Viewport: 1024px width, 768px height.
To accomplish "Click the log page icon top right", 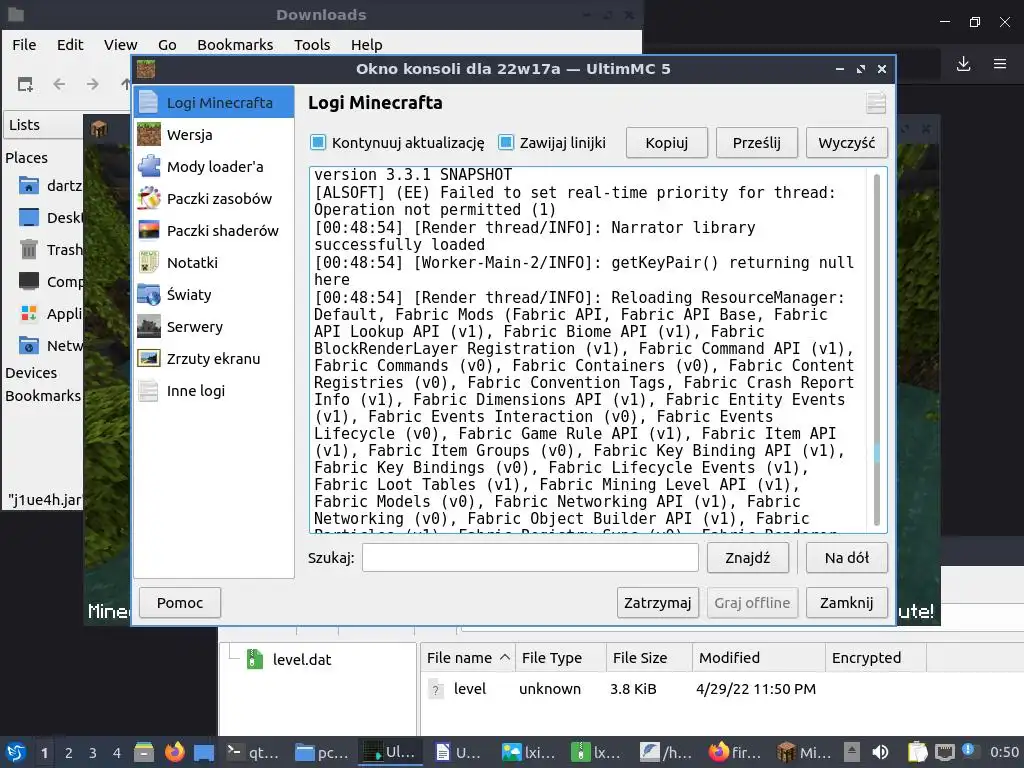I will (876, 103).
